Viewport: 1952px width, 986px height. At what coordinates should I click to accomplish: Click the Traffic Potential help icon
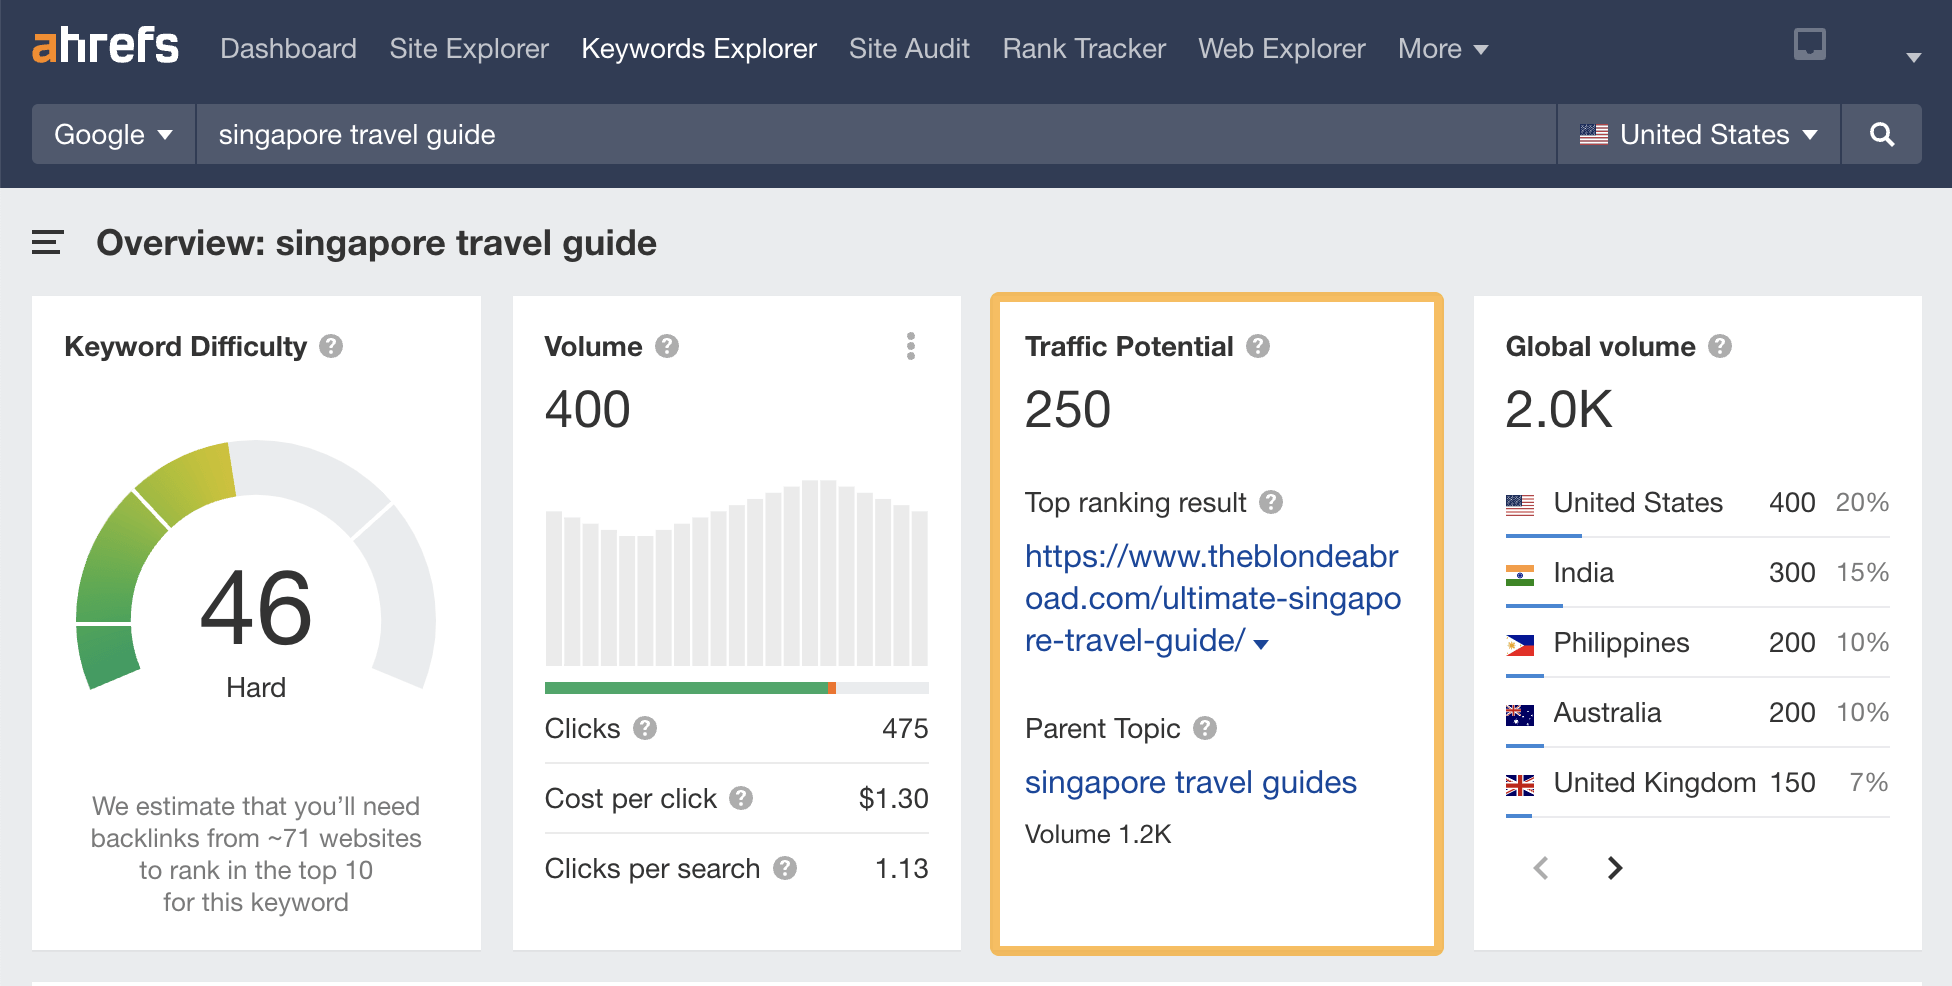(x=1259, y=347)
